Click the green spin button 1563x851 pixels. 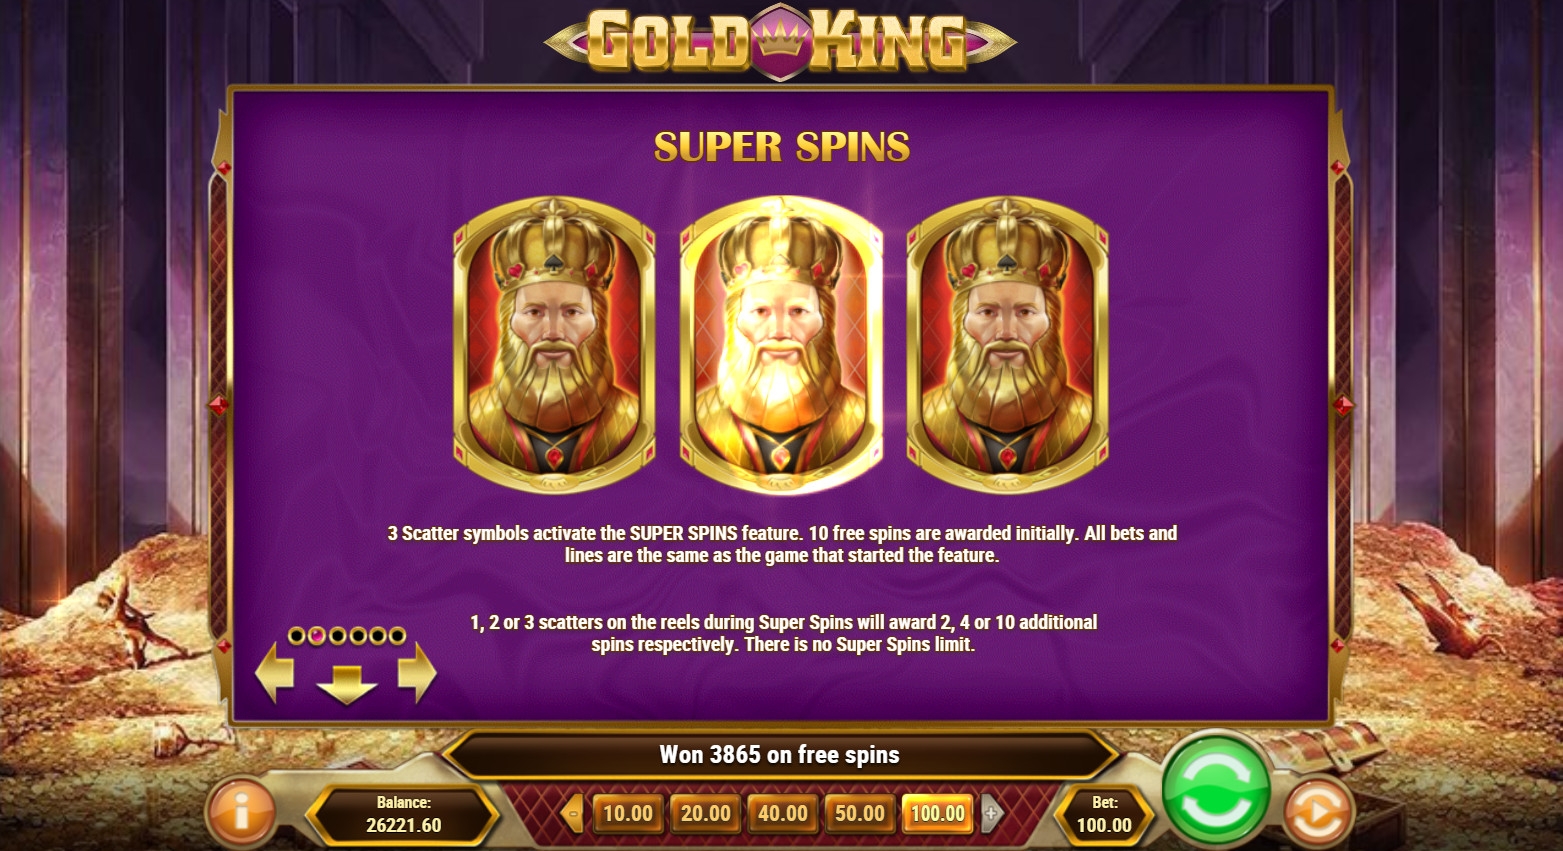[x=1216, y=789]
